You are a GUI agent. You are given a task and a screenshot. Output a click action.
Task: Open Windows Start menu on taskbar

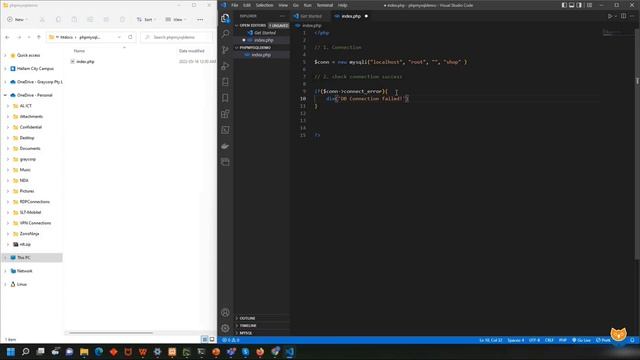tap(11, 352)
